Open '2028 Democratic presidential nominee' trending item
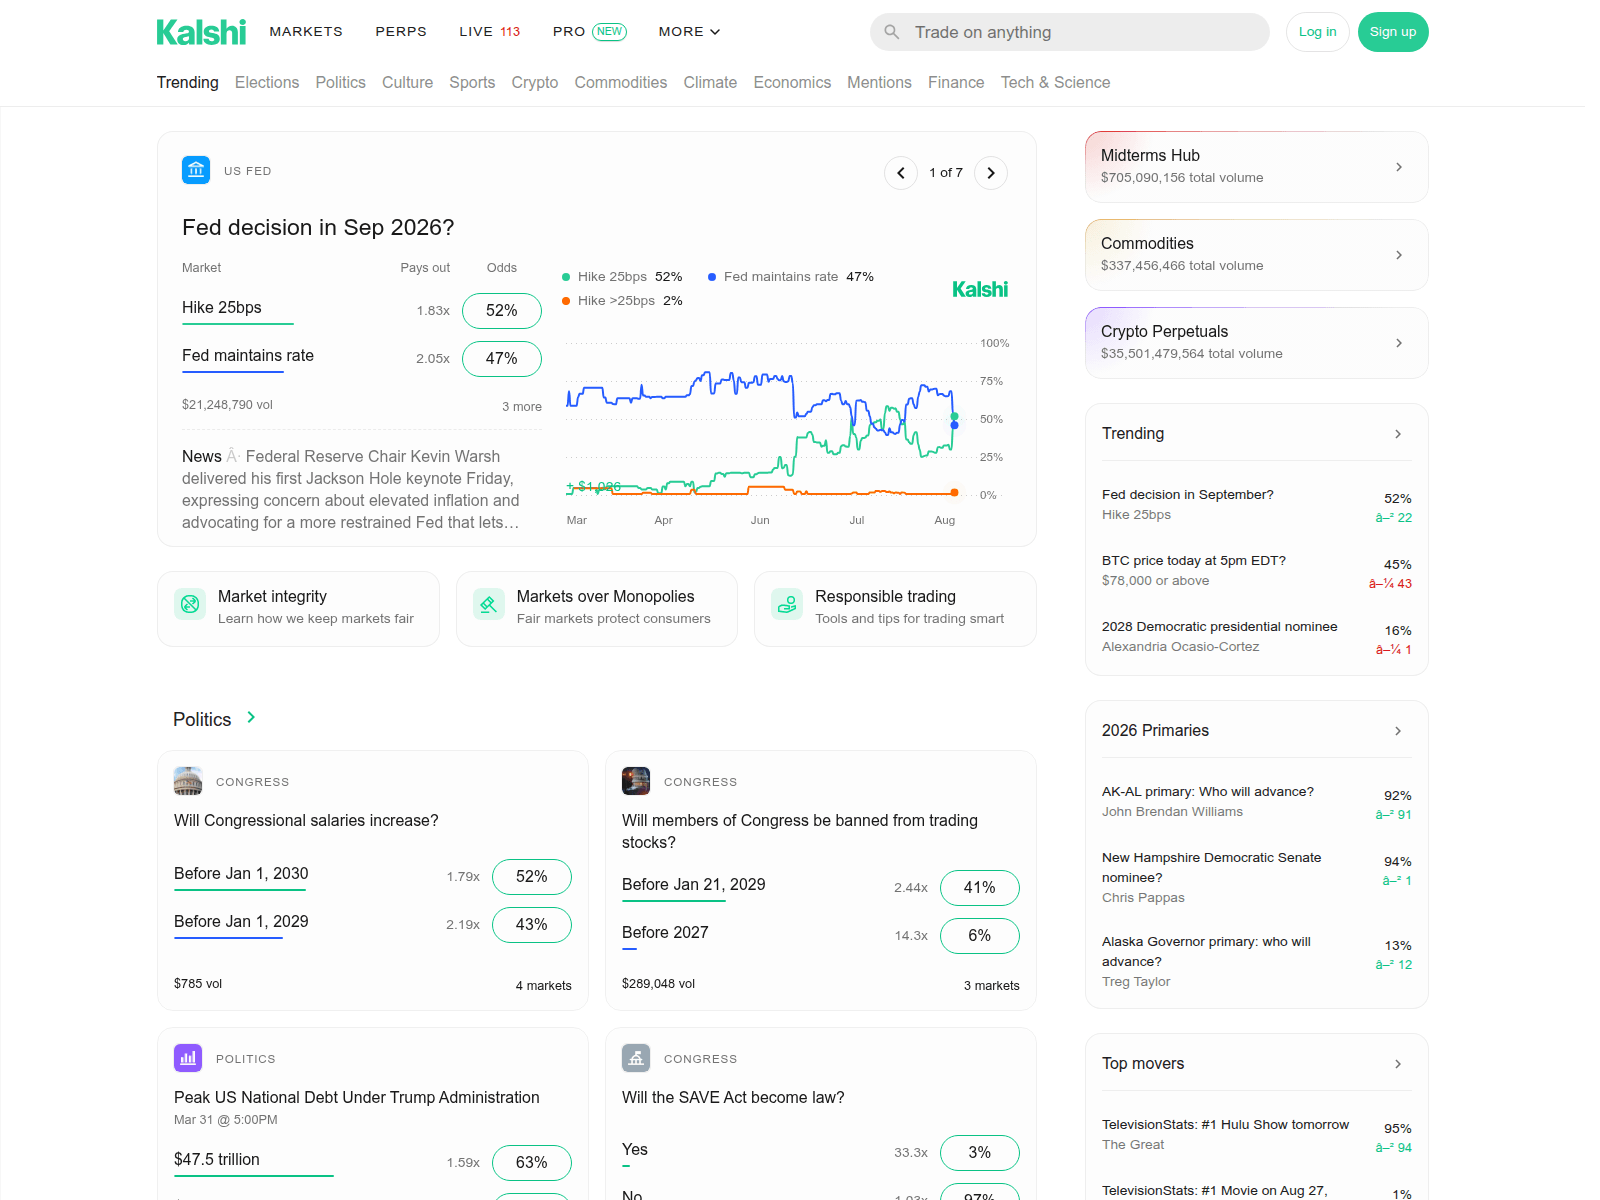 [1220, 627]
